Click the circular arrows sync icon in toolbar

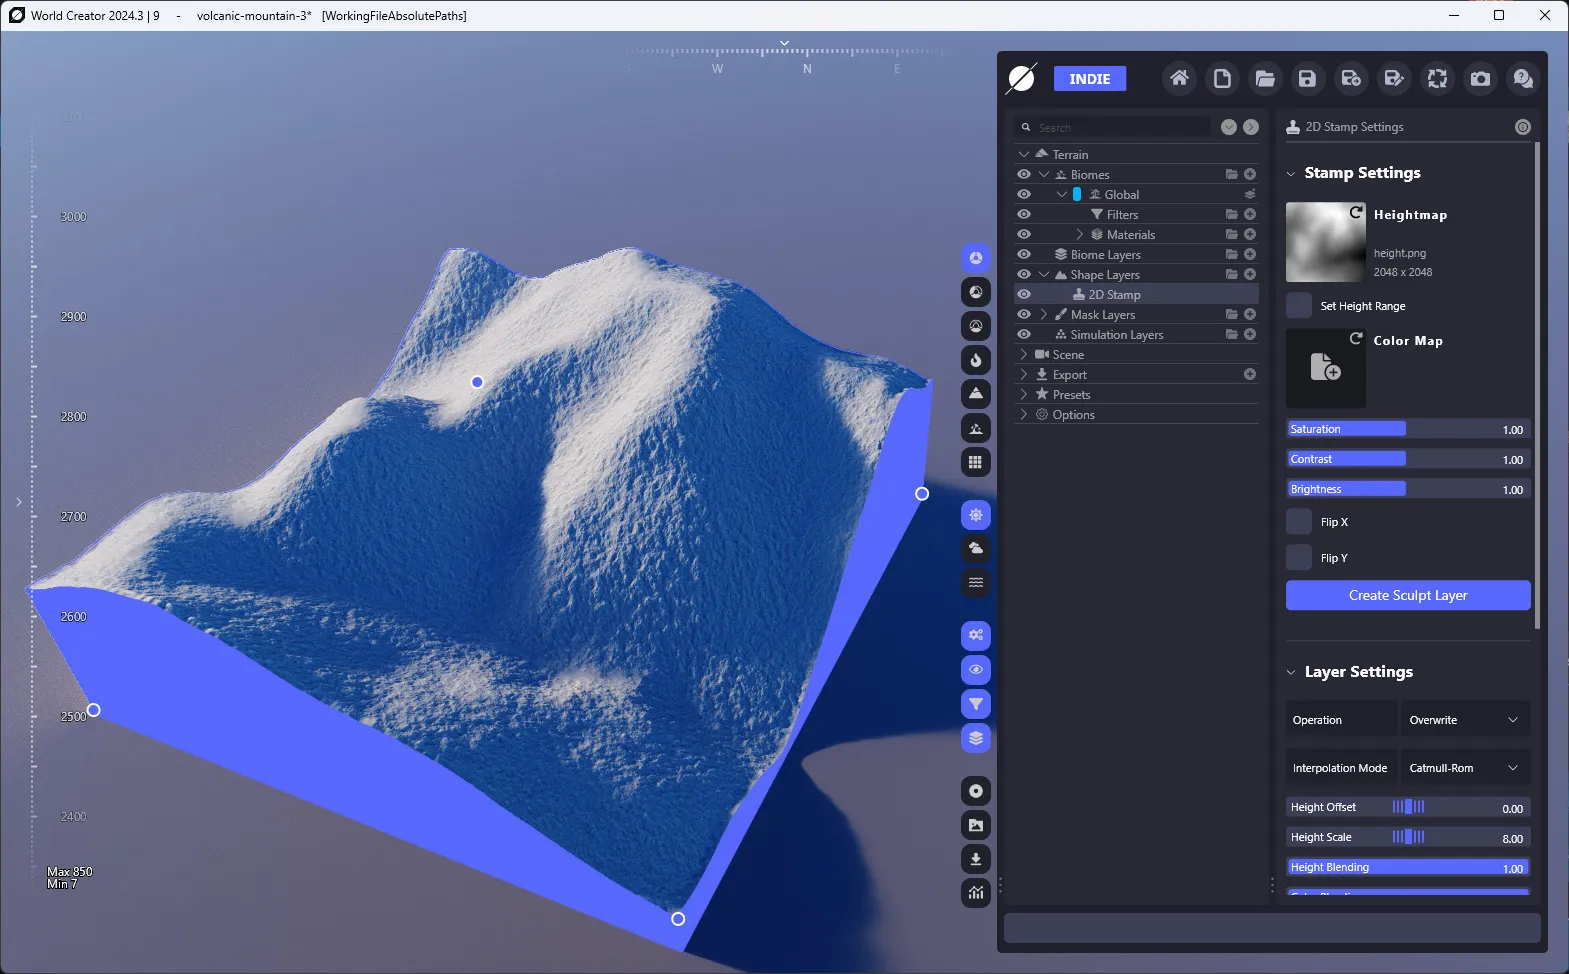[x=1437, y=78]
